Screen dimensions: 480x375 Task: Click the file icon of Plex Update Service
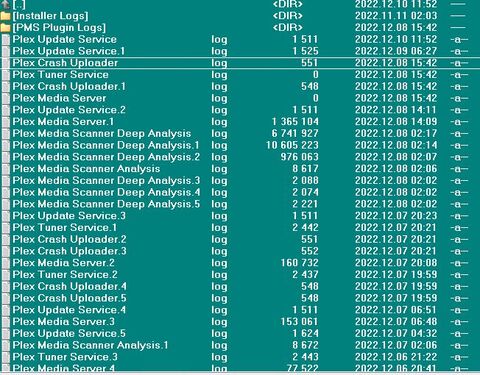pos(6,39)
